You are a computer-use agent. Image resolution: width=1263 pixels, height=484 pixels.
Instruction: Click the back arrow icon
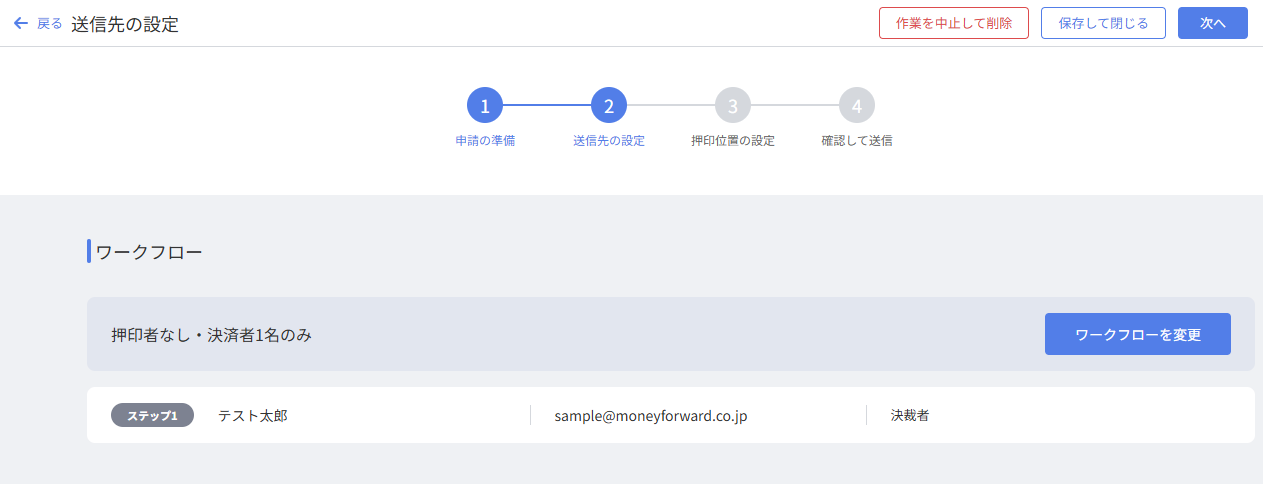[20, 23]
